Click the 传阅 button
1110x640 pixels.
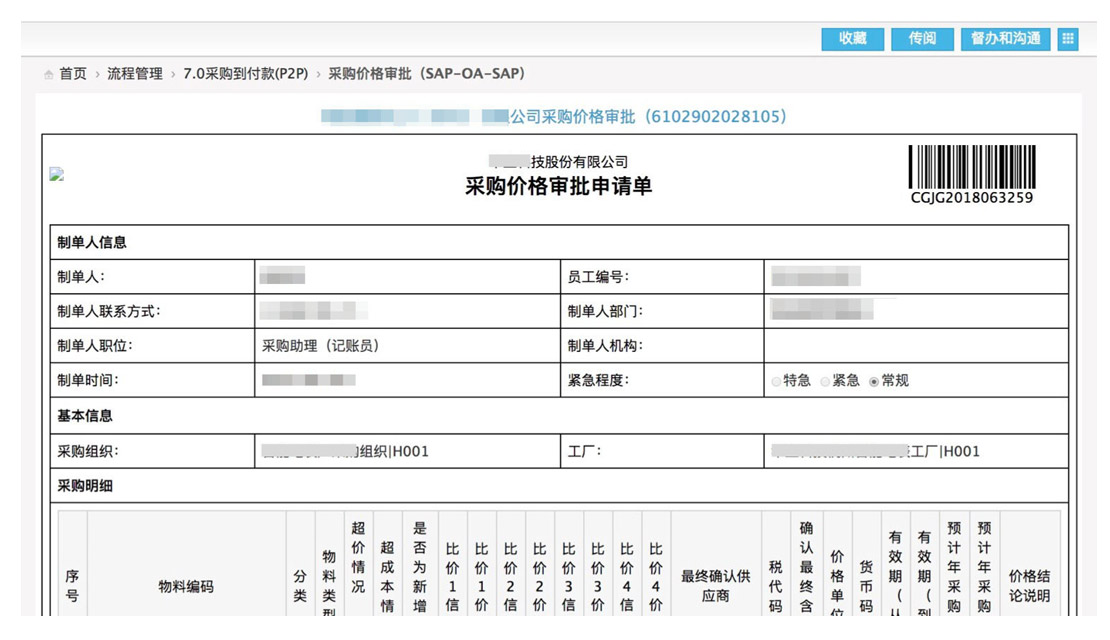(922, 39)
